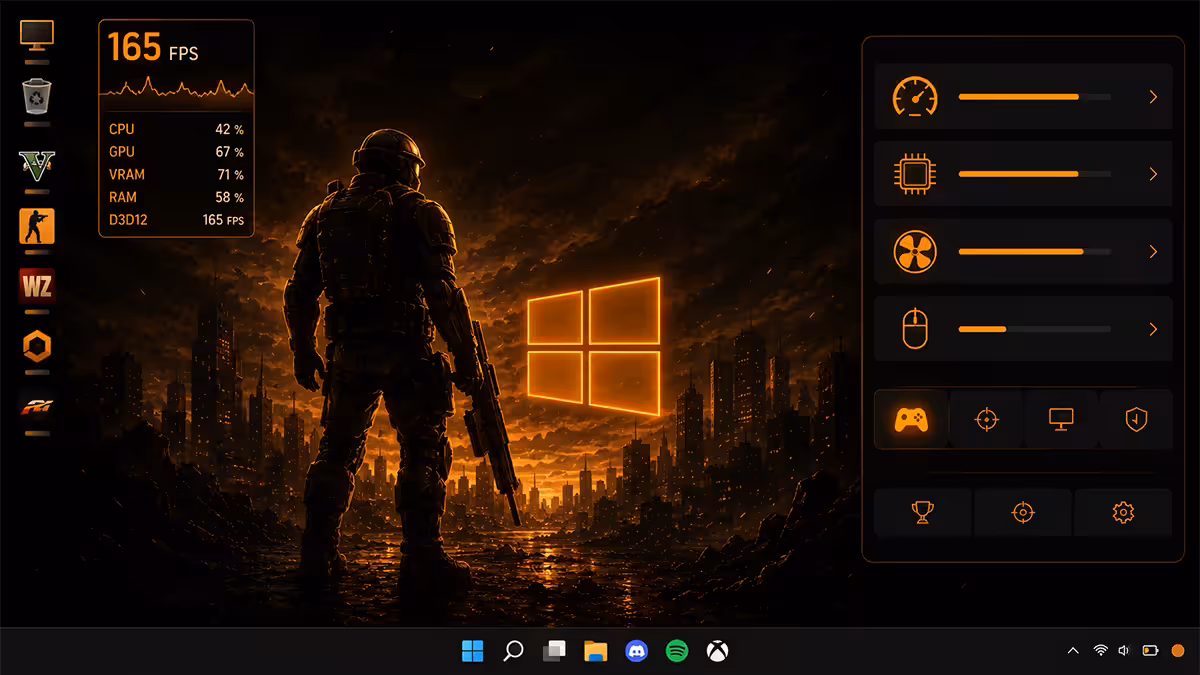Screen dimensions: 1200x675
Task: Click the volume speaker tray icon
Action: click(x=1124, y=651)
